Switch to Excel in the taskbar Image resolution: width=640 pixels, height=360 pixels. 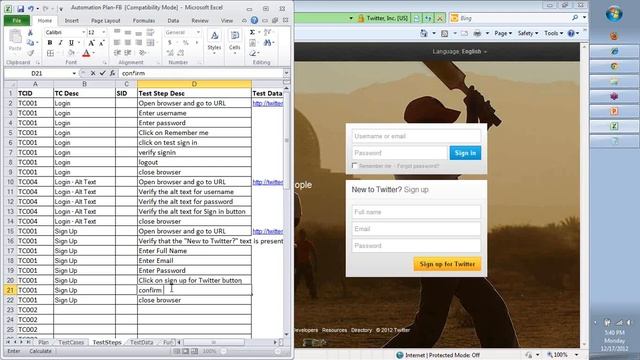pyautogui.click(x=614, y=127)
